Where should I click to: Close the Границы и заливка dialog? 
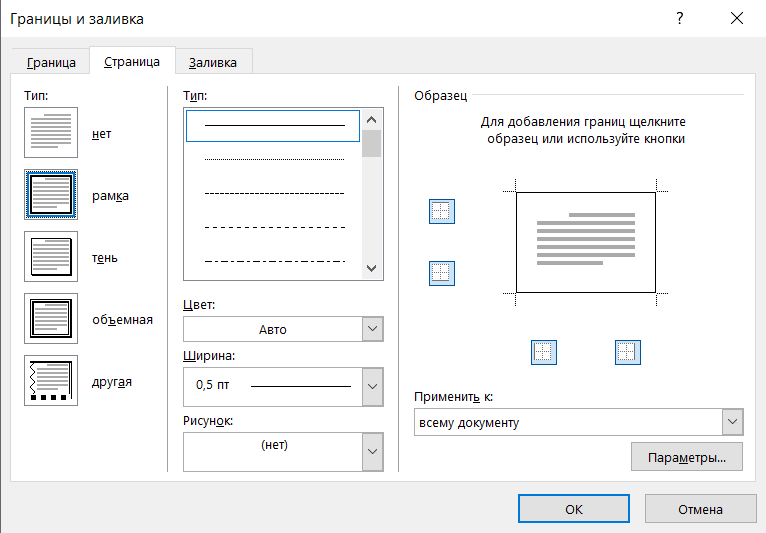737,19
